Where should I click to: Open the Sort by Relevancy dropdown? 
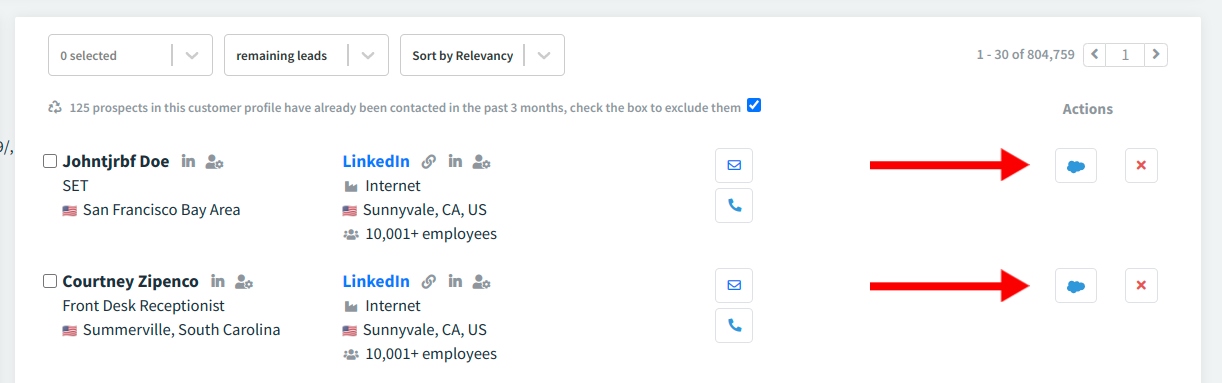click(482, 55)
